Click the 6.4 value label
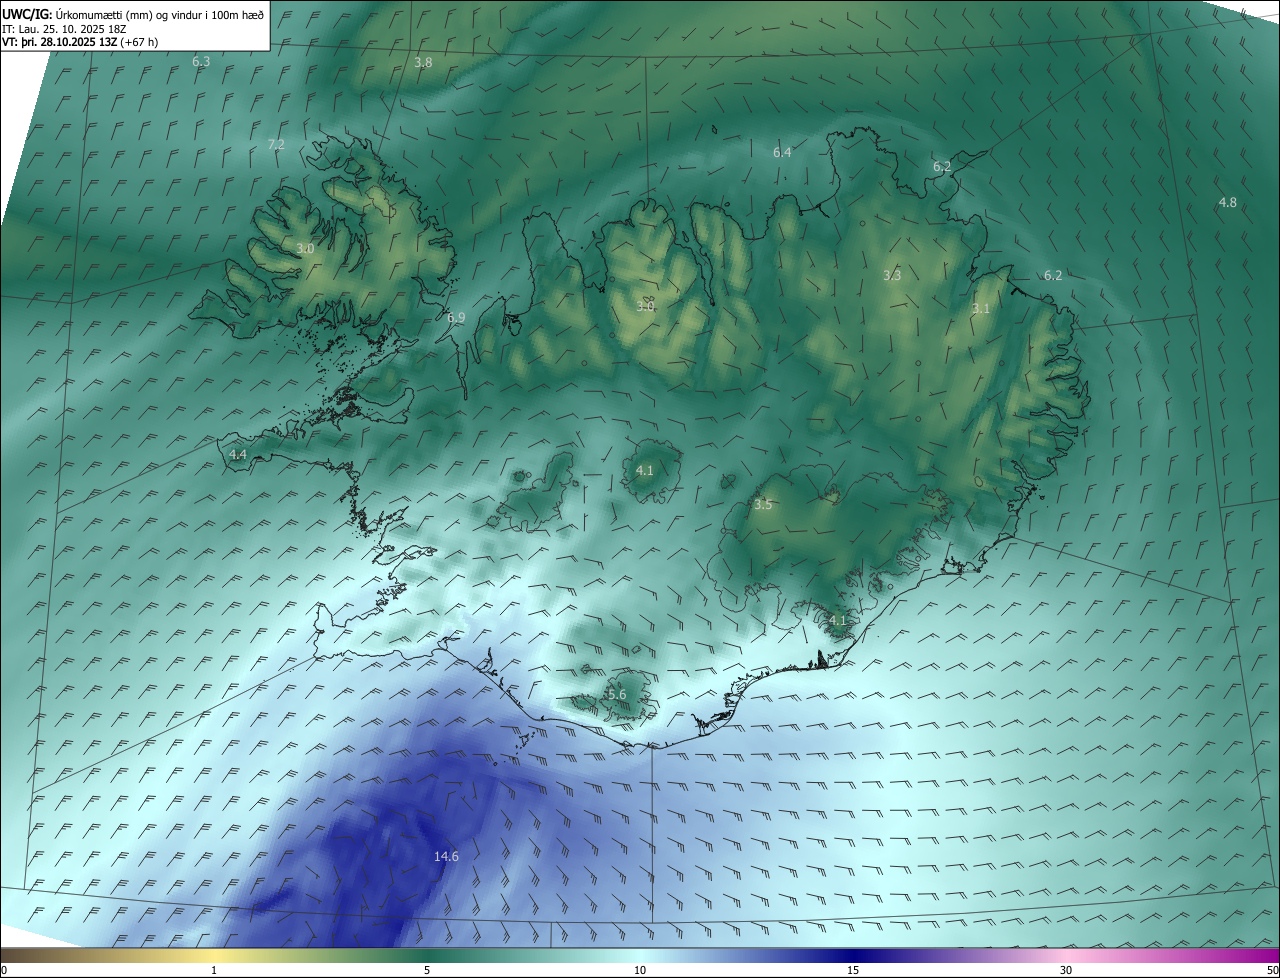1280x978 pixels. 782,153
